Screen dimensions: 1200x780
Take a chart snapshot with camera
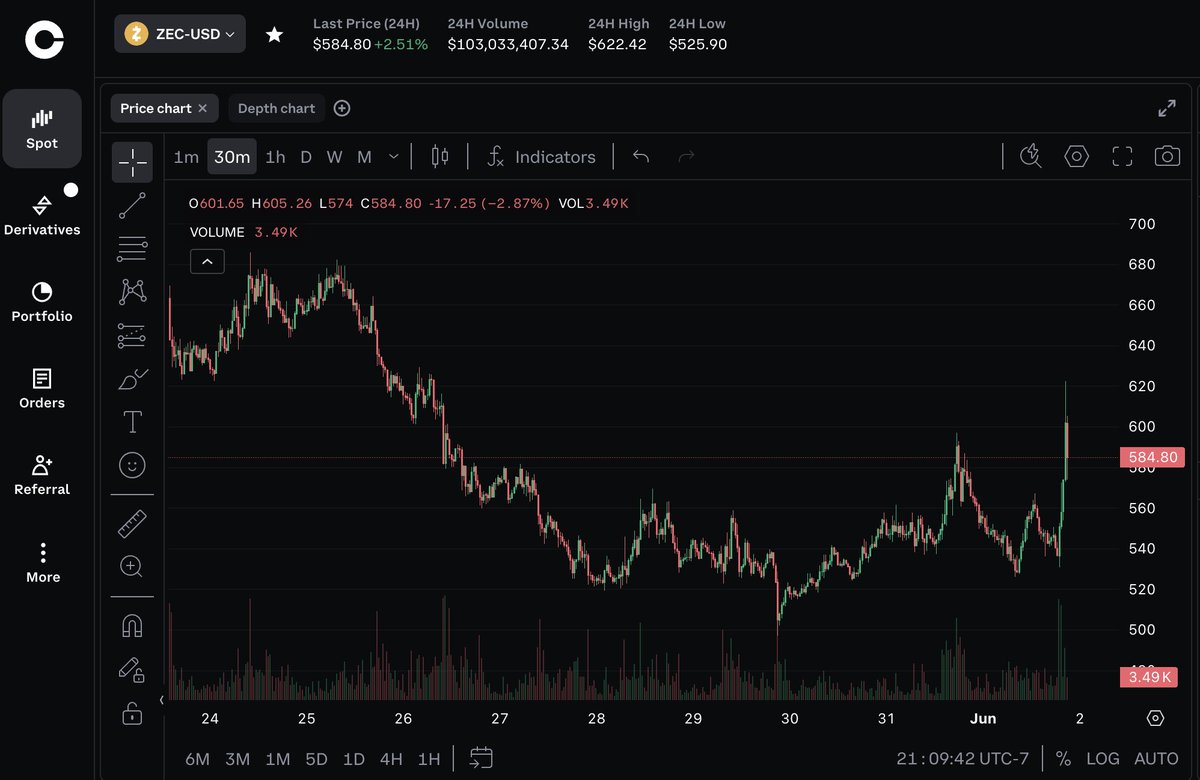click(1167, 156)
